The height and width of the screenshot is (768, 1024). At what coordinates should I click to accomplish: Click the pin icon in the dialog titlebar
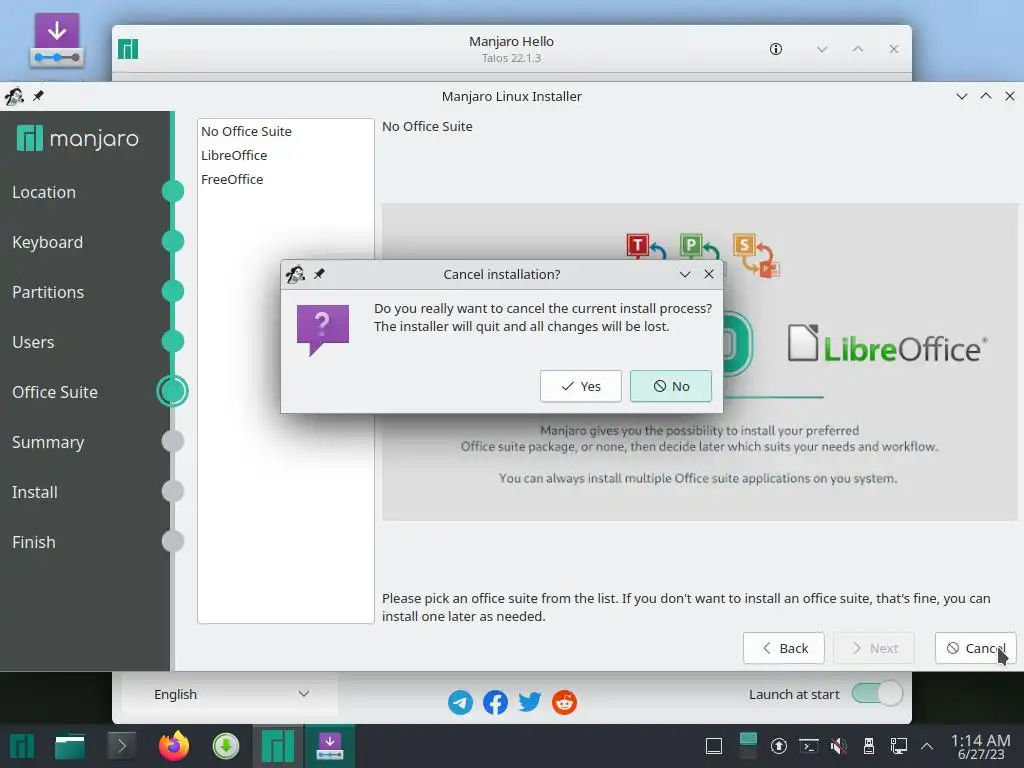coord(319,274)
